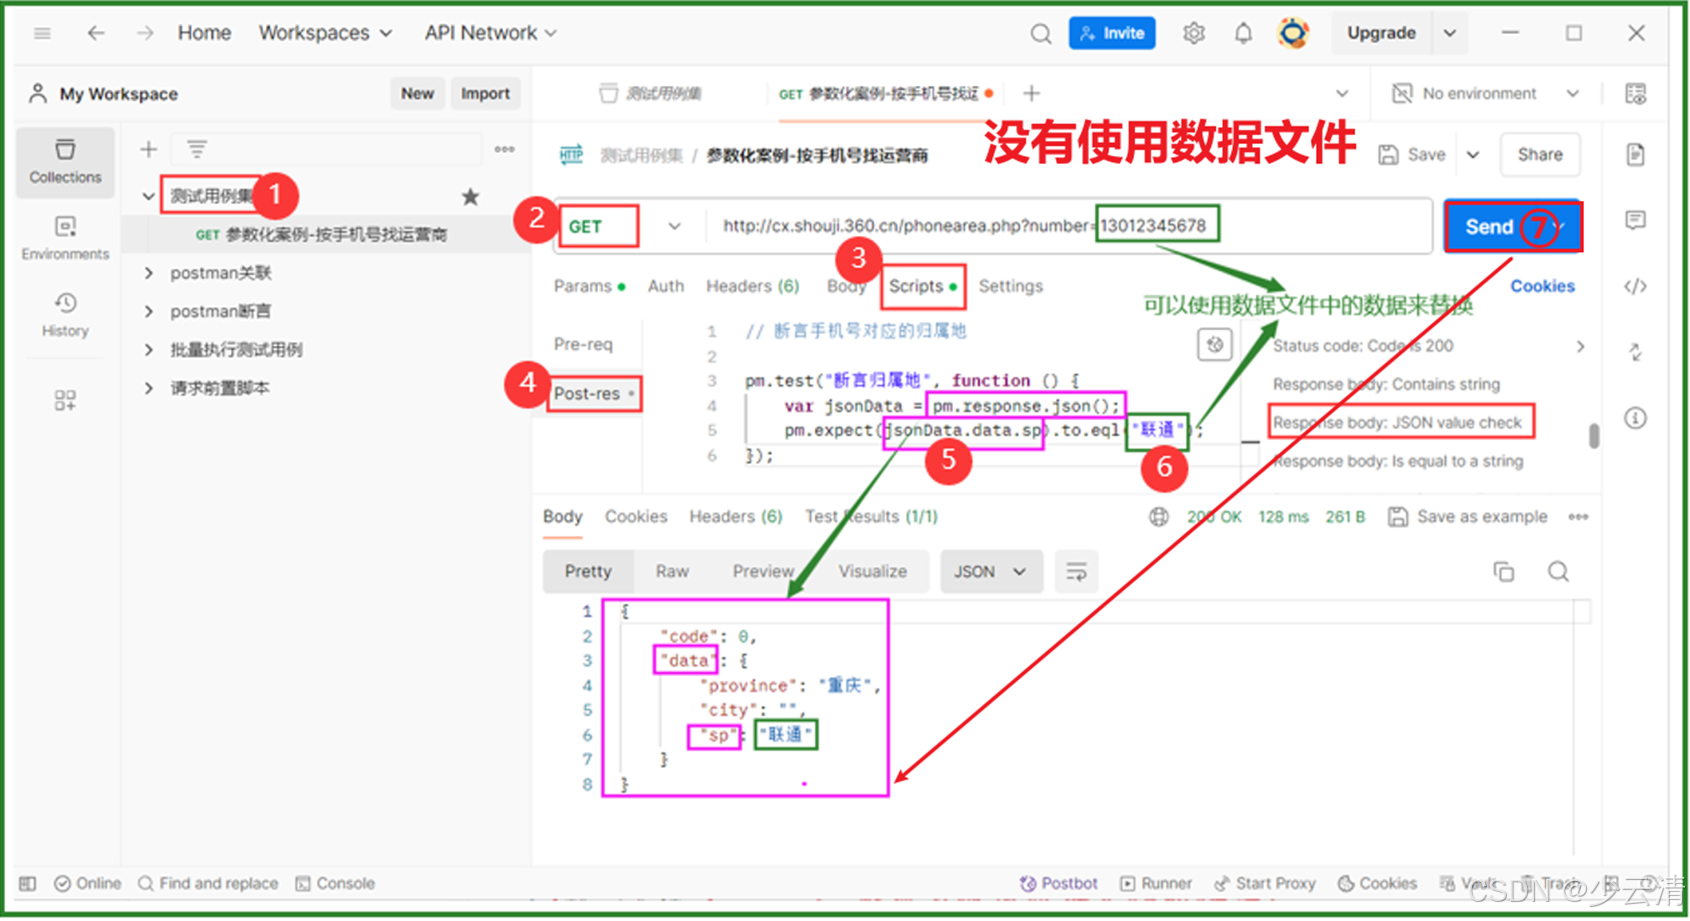
Task: Open the notifications bell
Action: coord(1242,34)
